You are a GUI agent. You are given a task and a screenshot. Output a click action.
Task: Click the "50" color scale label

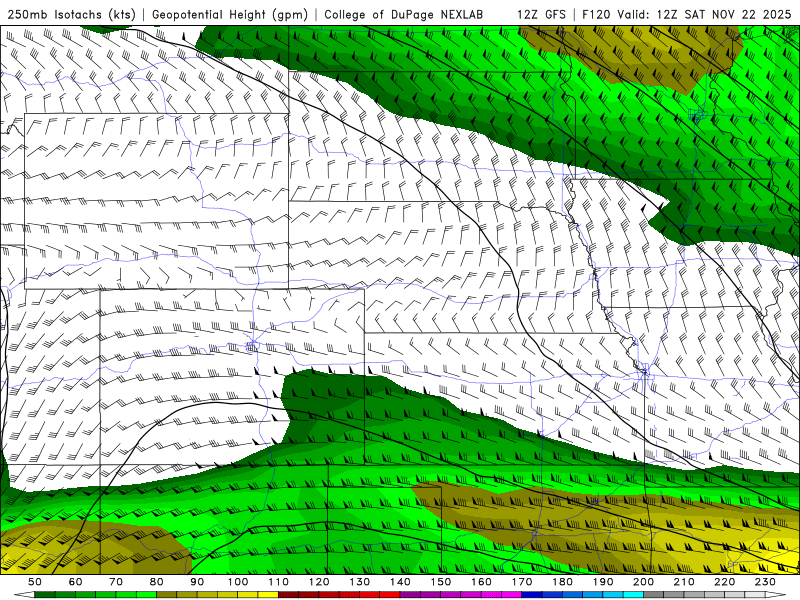click(x=35, y=582)
